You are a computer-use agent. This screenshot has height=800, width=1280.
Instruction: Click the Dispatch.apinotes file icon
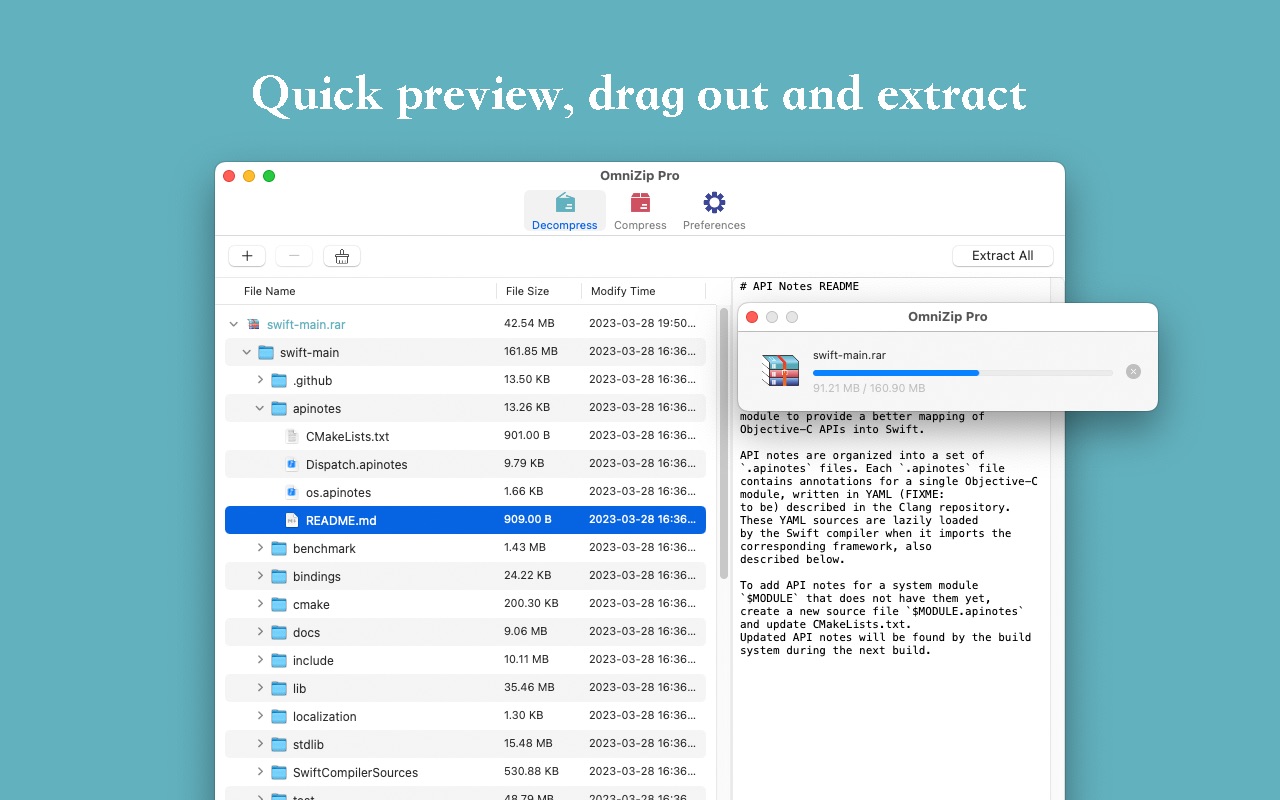pos(291,464)
